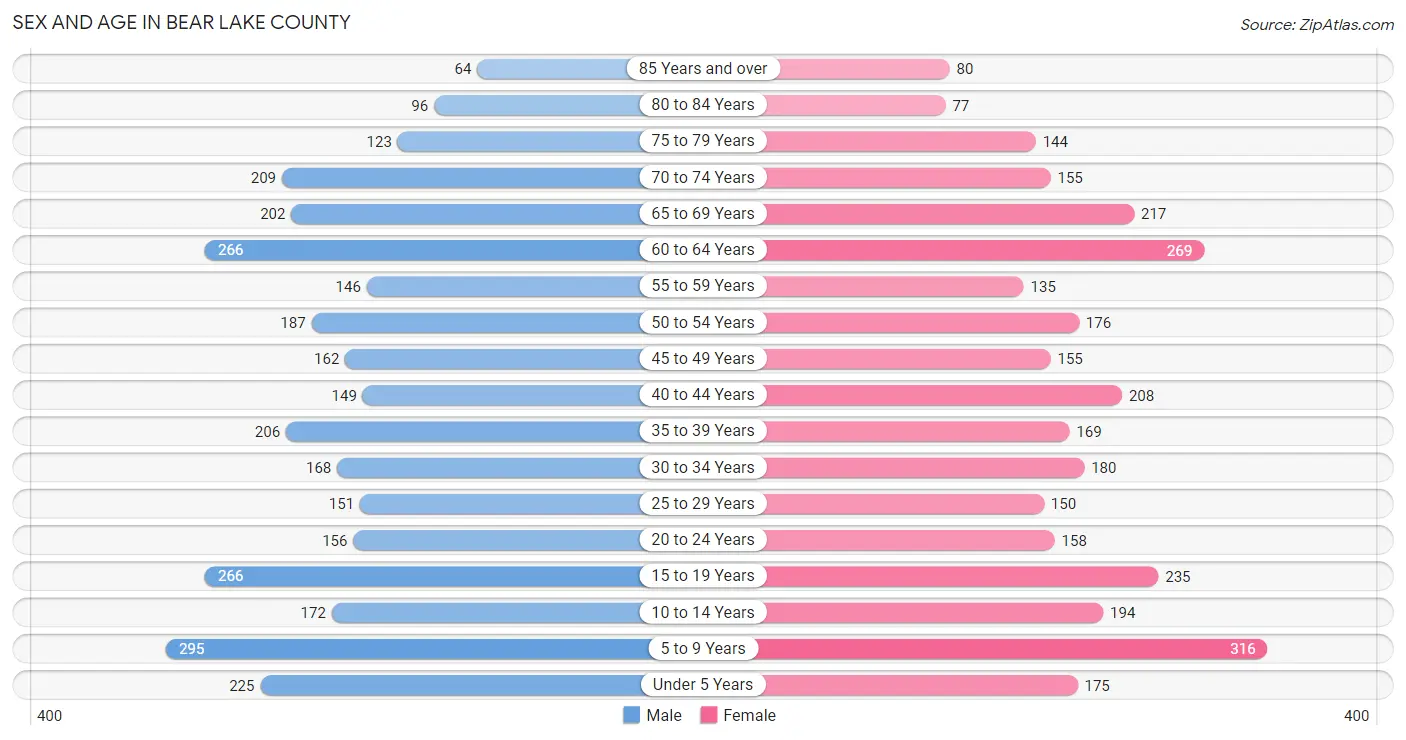Image resolution: width=1406 pixels, height=740 pixels.
Task: Click the Under 5 Years category label
Action: pyautogui.click(x=703, y=685)
